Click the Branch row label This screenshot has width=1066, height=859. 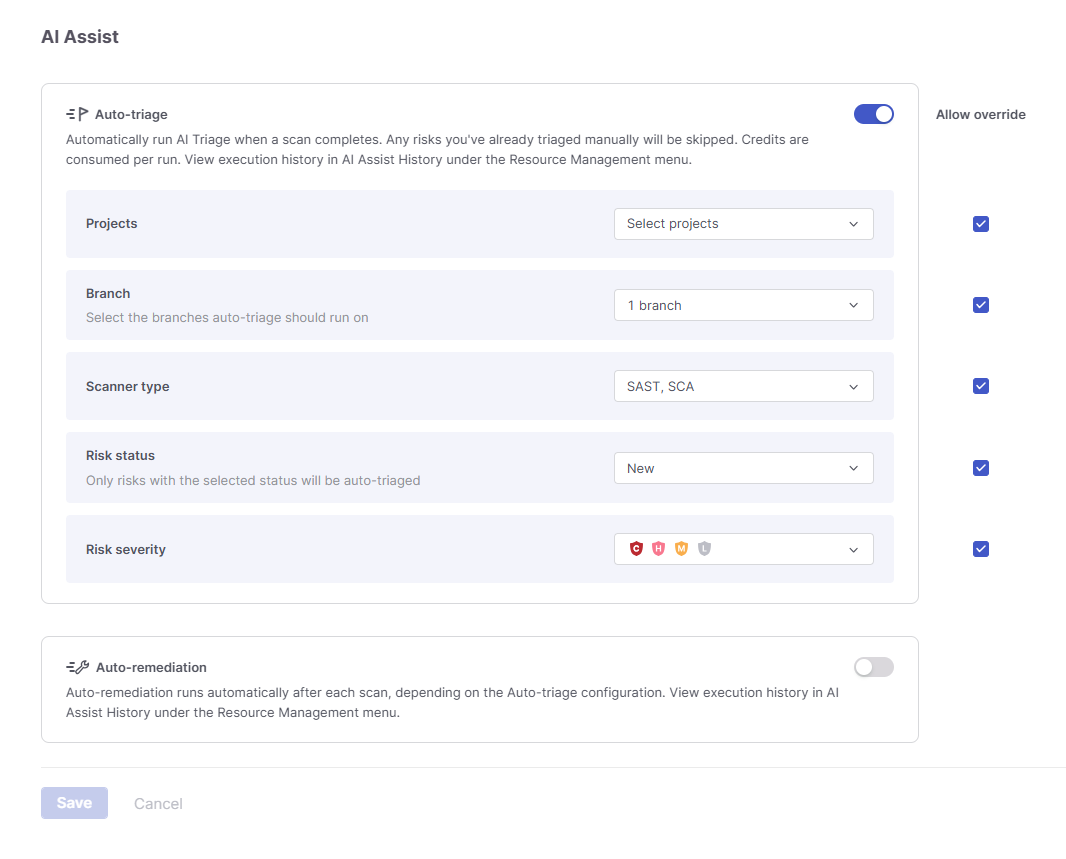point(108,294)
